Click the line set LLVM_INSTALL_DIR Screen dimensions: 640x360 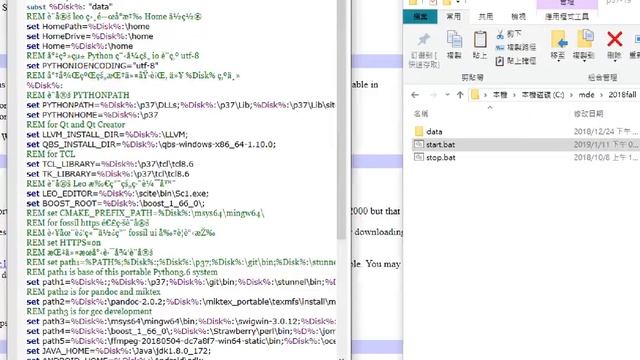coord(107,134)
